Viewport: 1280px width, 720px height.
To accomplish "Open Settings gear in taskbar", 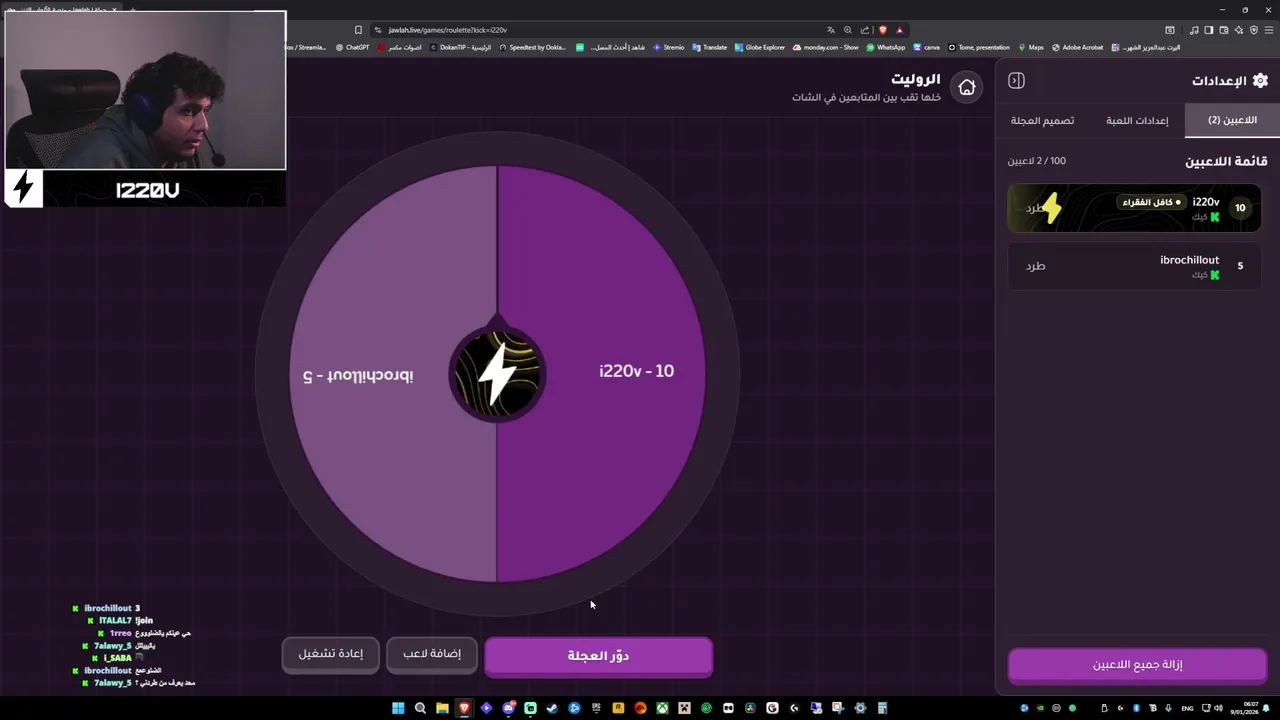I will coord(860,708).
